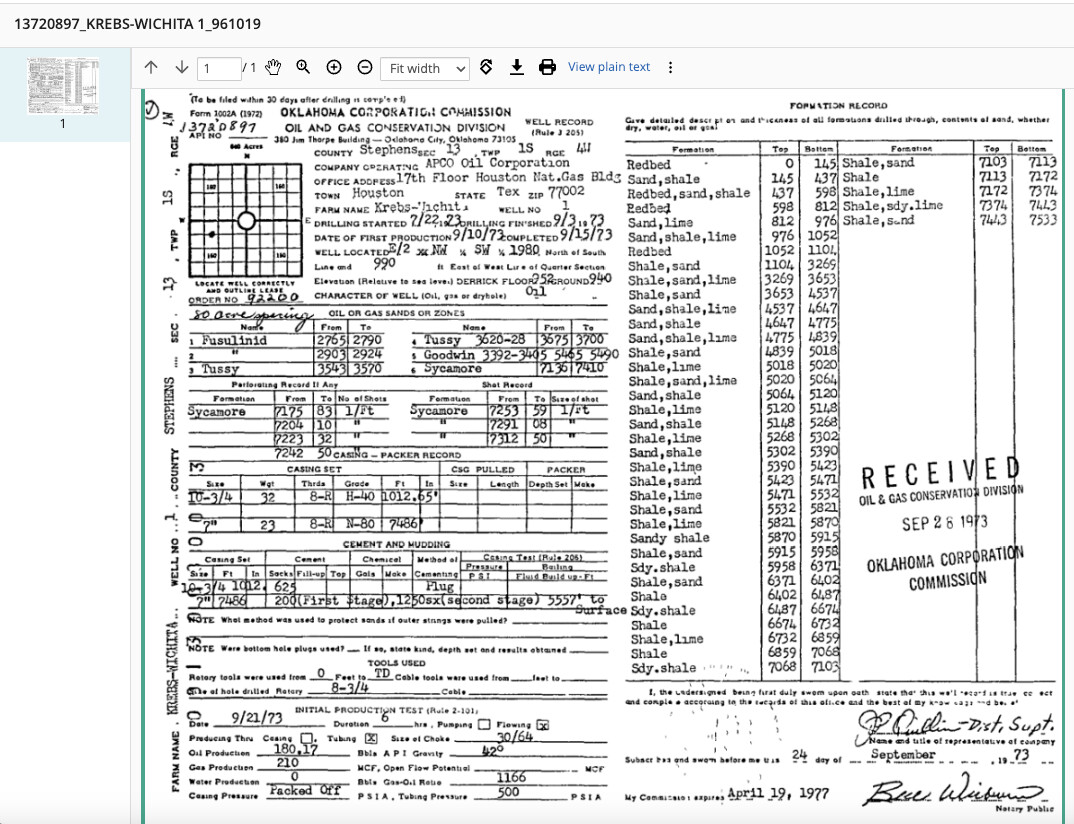Zoom in with the plus icon

tap(334, 67)
